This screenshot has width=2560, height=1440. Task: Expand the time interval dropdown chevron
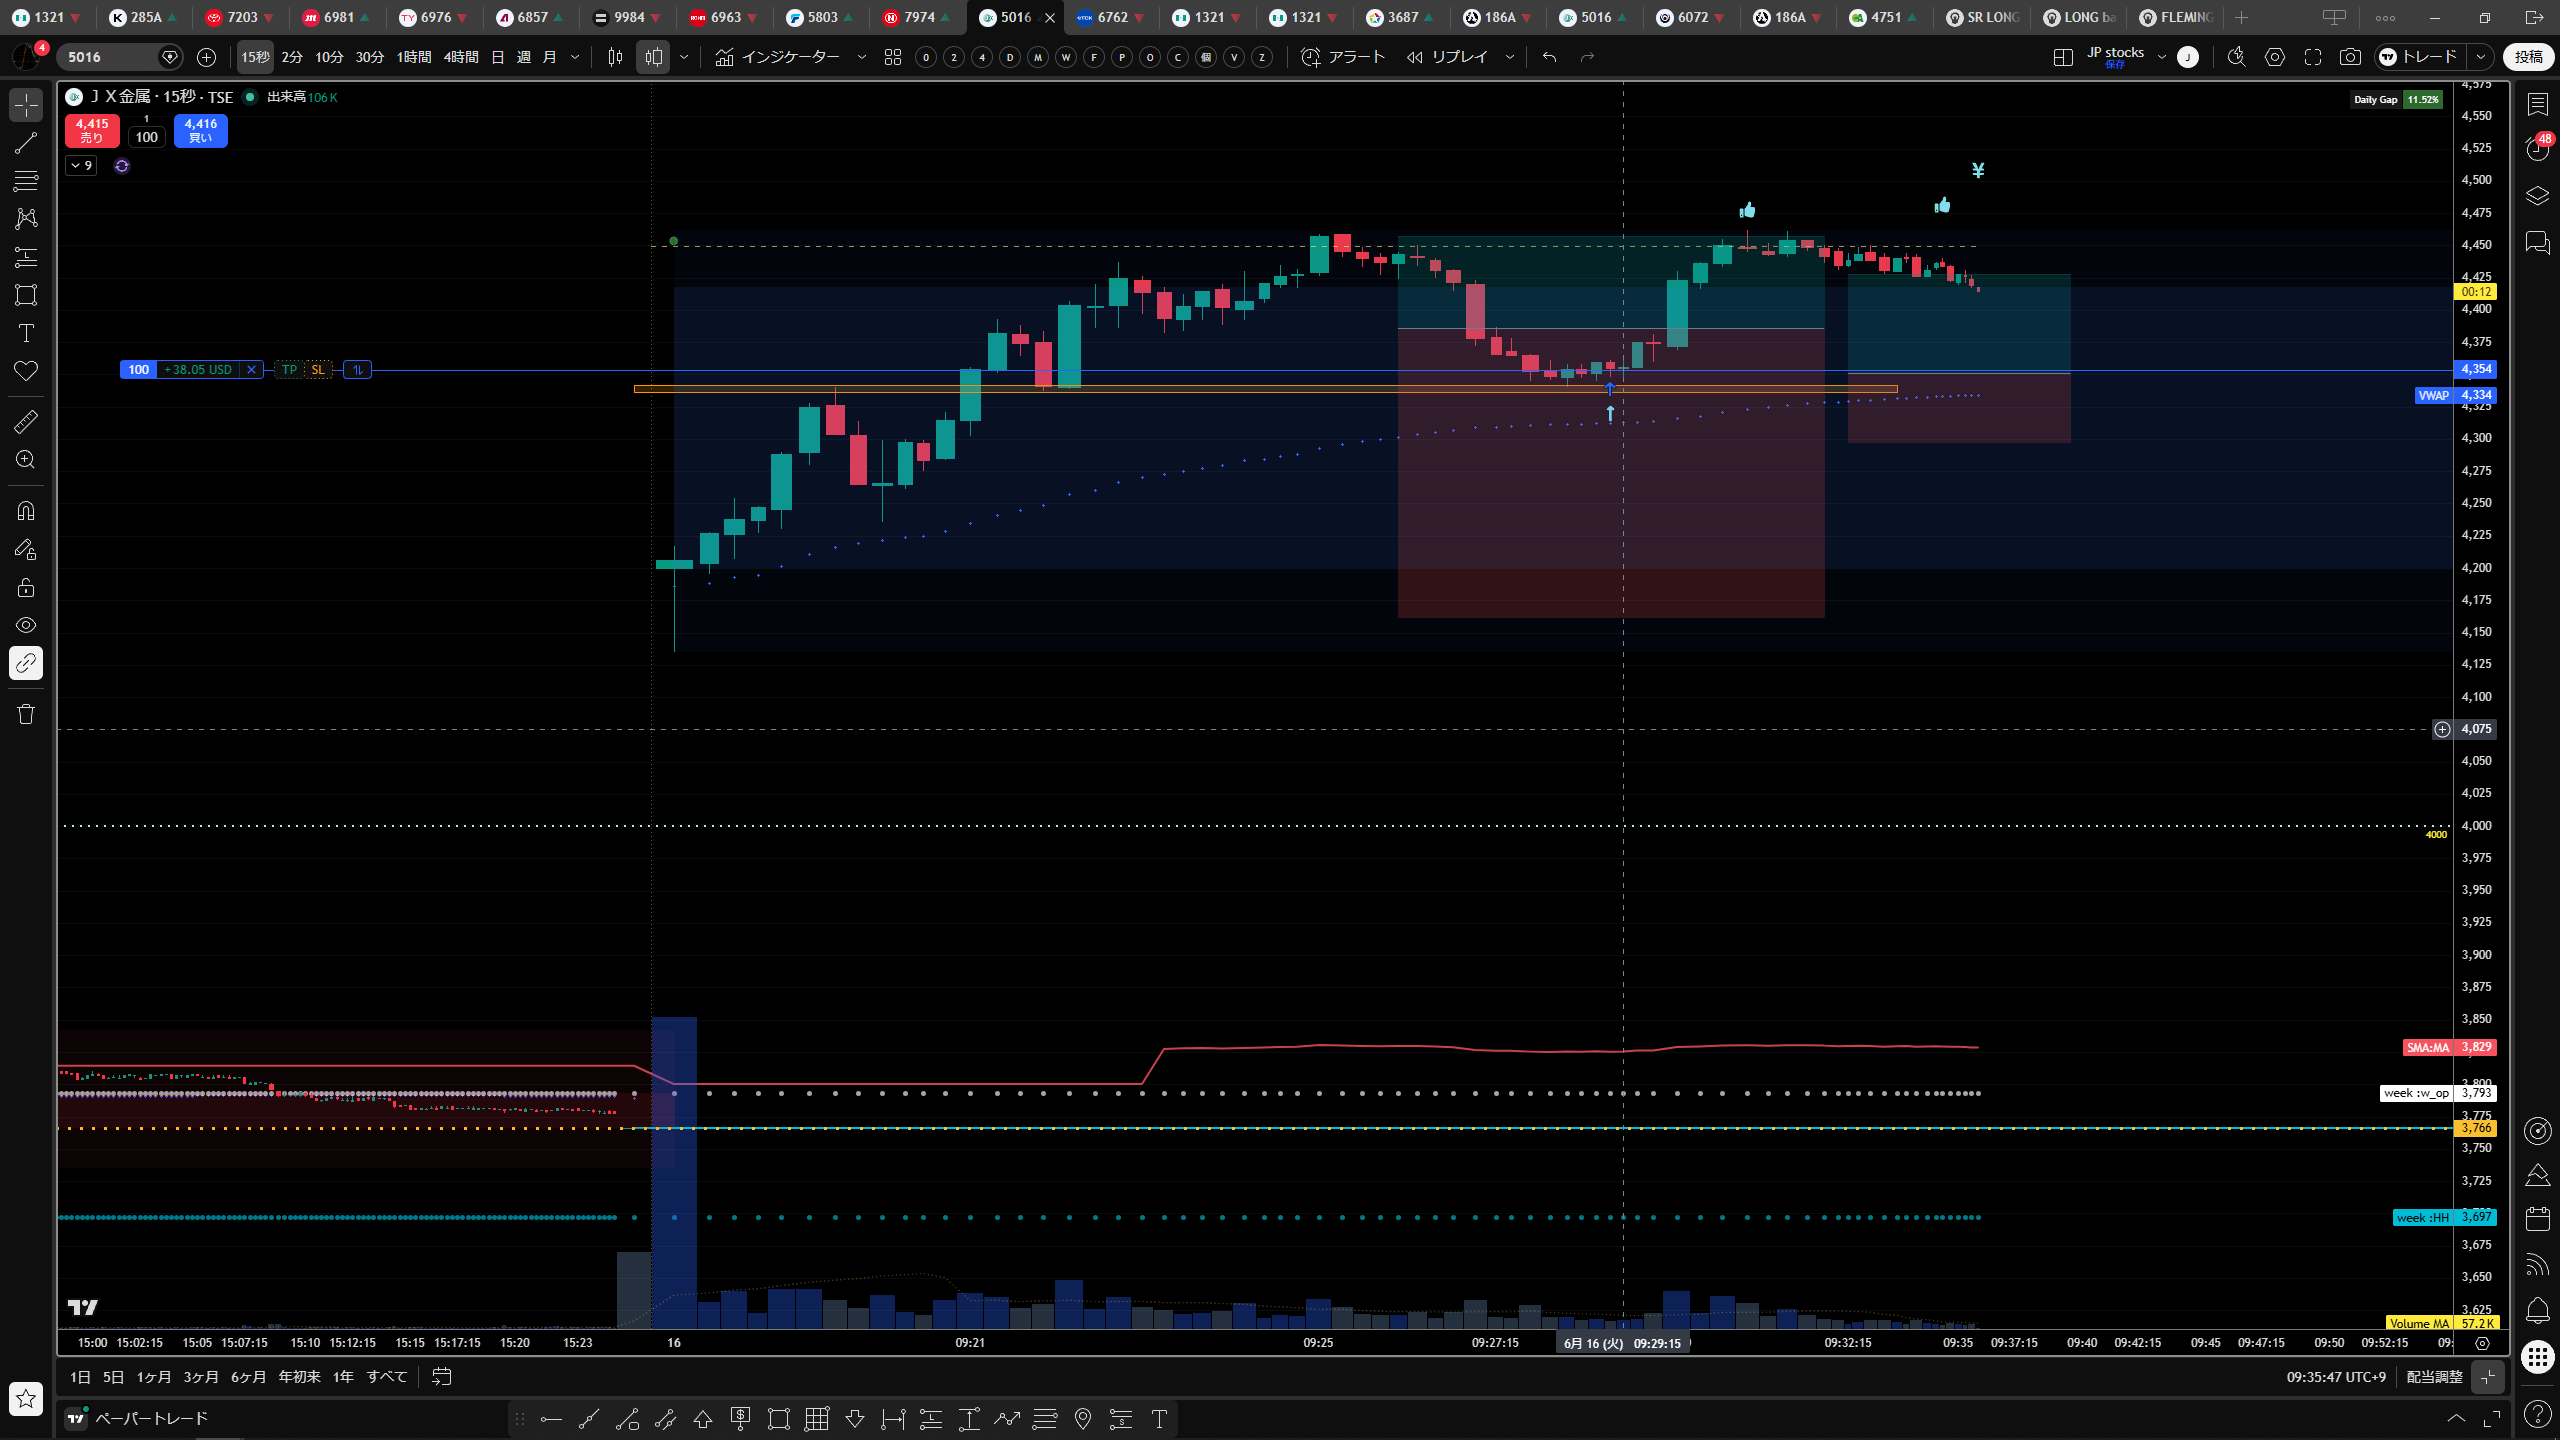pos(575,57)
